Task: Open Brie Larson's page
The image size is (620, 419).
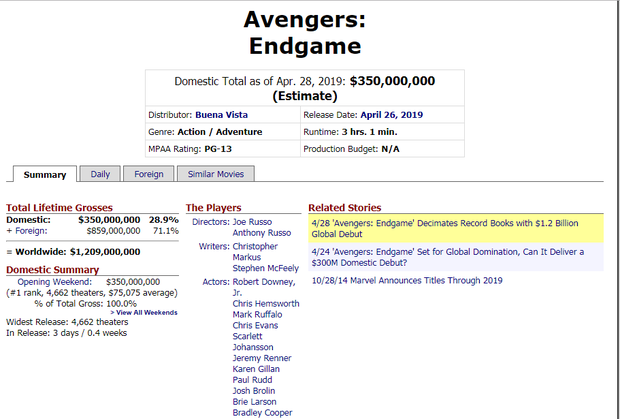Action: (x=255, y=402)
